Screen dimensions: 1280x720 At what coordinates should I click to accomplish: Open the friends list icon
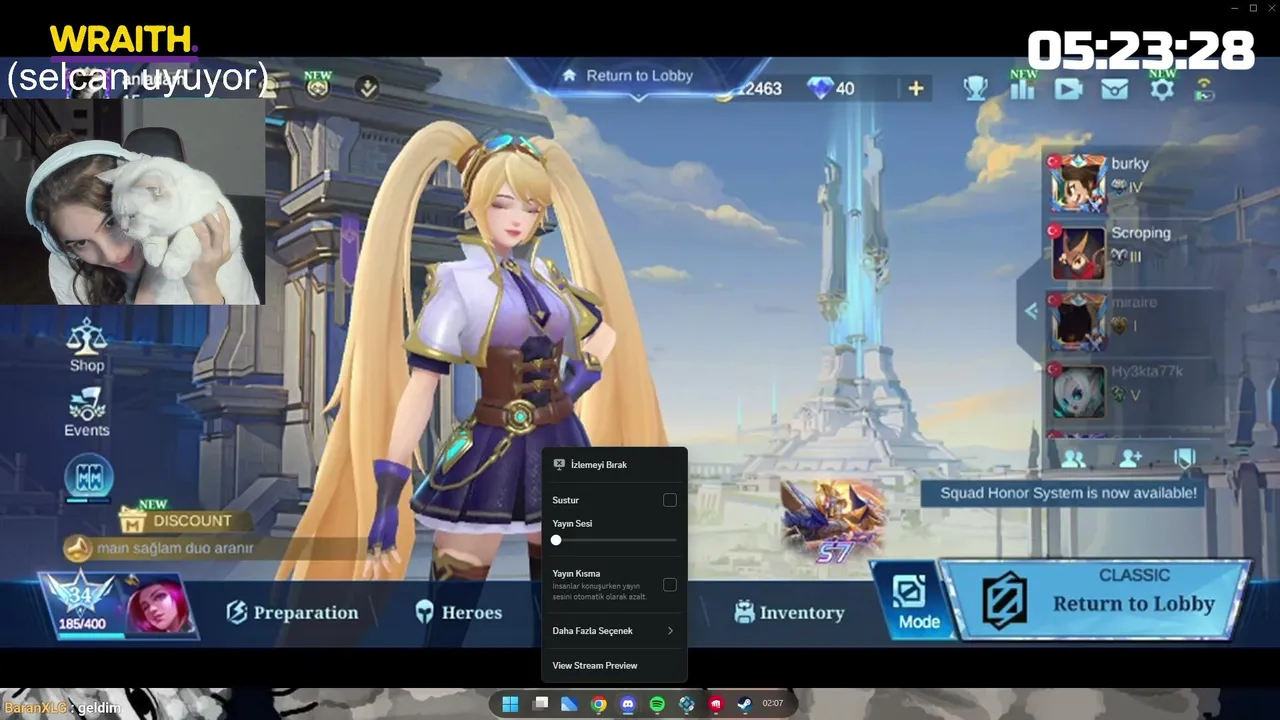(x=1073, y=459)
